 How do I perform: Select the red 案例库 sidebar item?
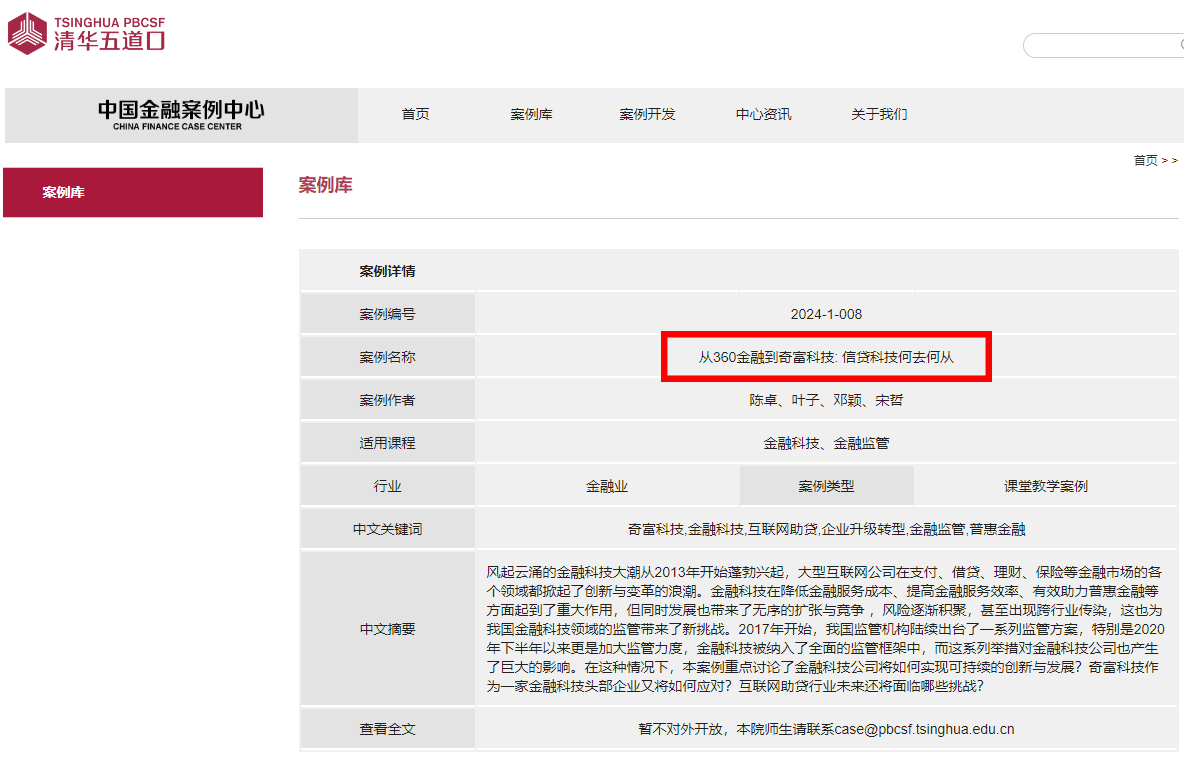133,193
